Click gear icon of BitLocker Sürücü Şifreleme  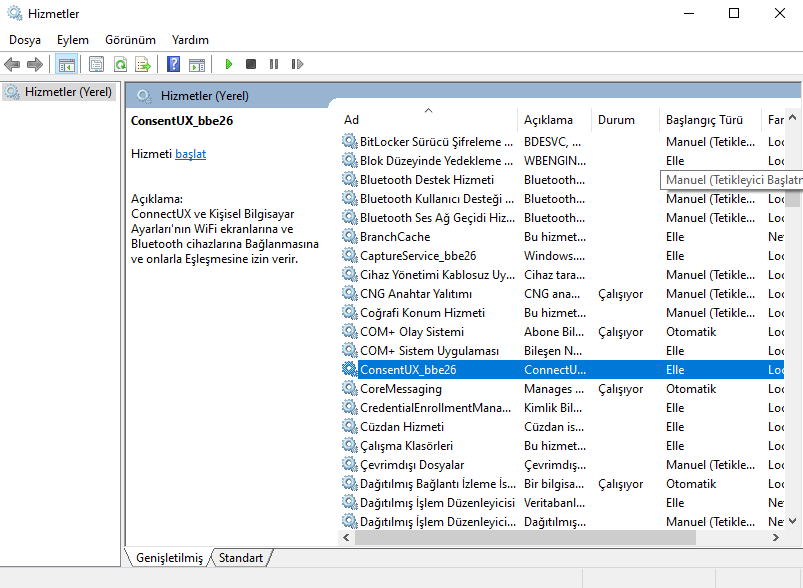coord(350,141)
